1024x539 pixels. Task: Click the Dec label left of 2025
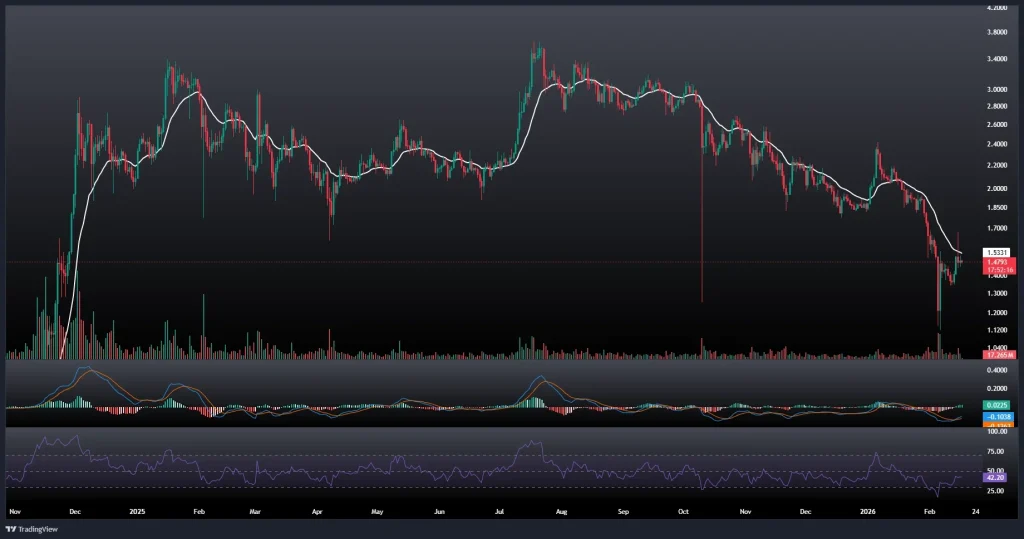74,510
